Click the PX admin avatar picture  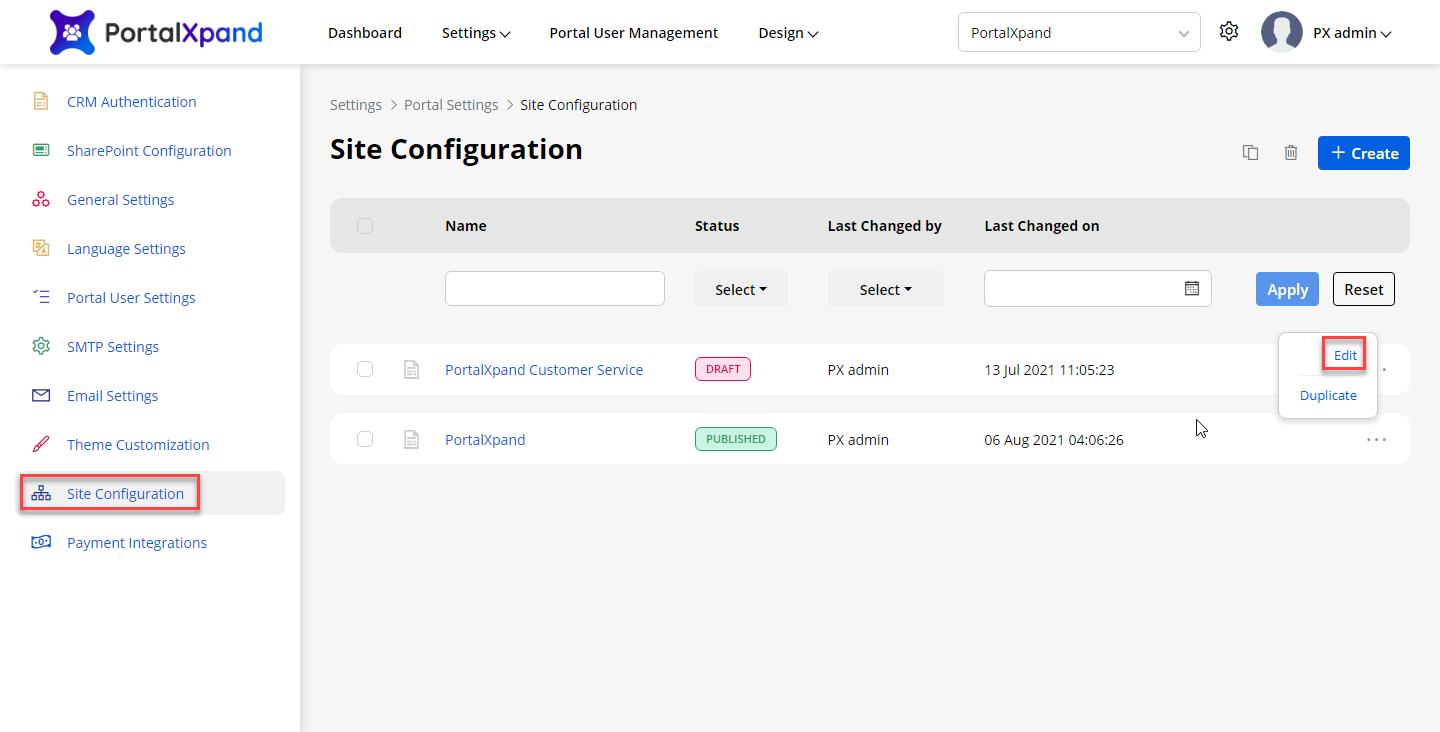(x=1281, y=32)
